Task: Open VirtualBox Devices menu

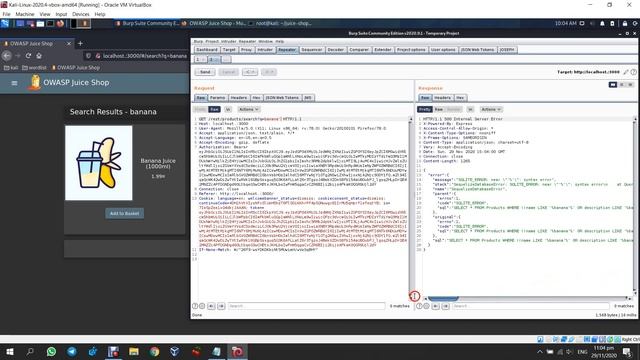Action: [80, 14]
